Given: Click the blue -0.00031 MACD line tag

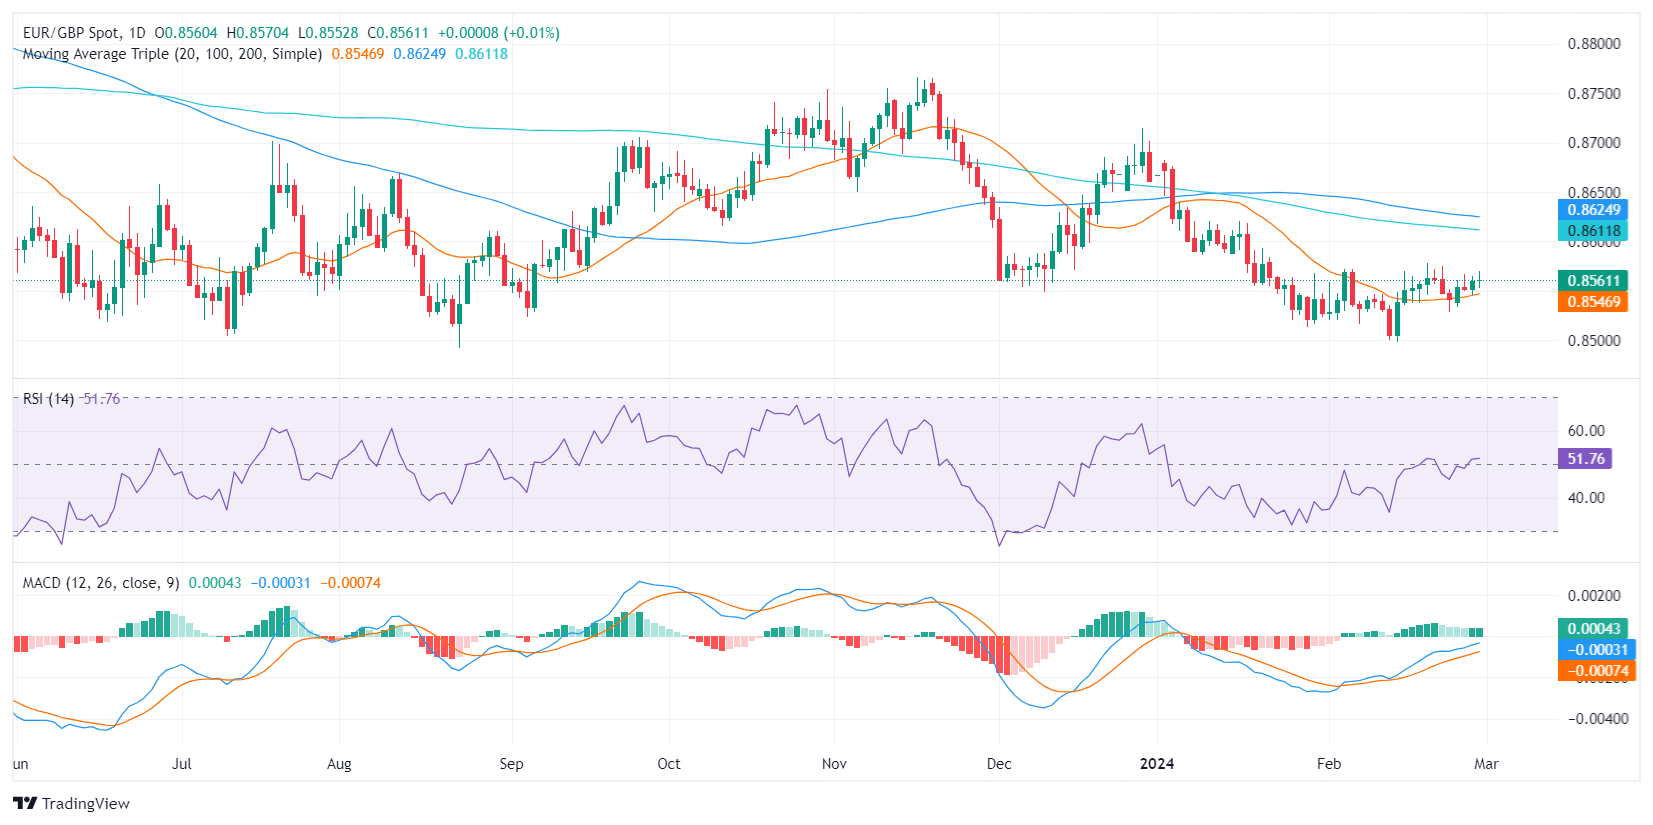Looking at the screenshot, I should point(1595,650).
